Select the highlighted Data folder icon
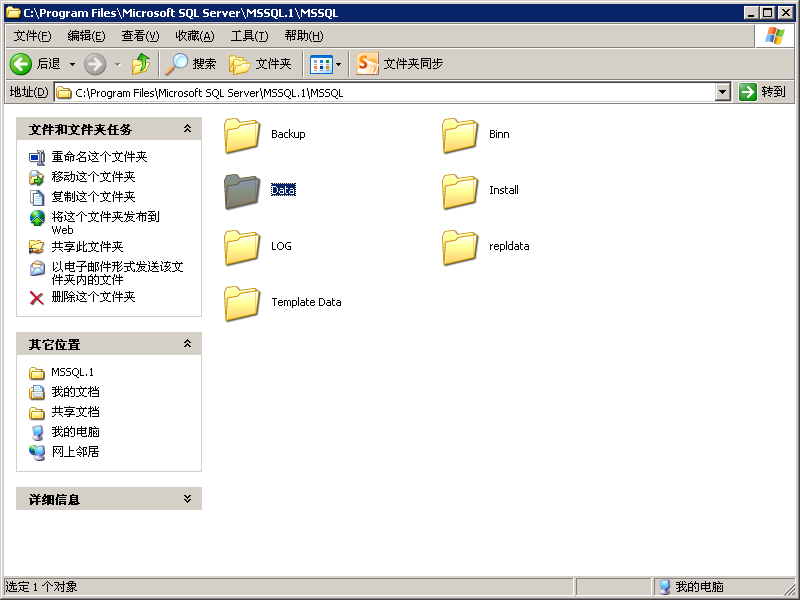This screenshot has height=600, width=800. 242,191
